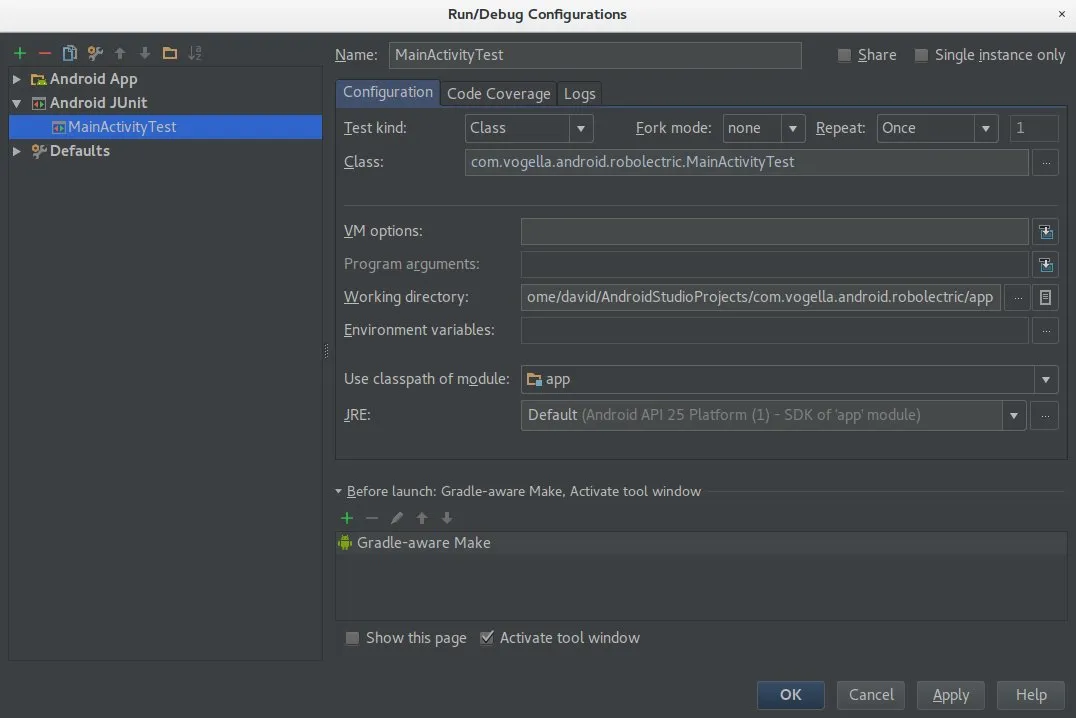1076x718 pixels.
Task: Click into the Name input field
Action: coord(595,55)
